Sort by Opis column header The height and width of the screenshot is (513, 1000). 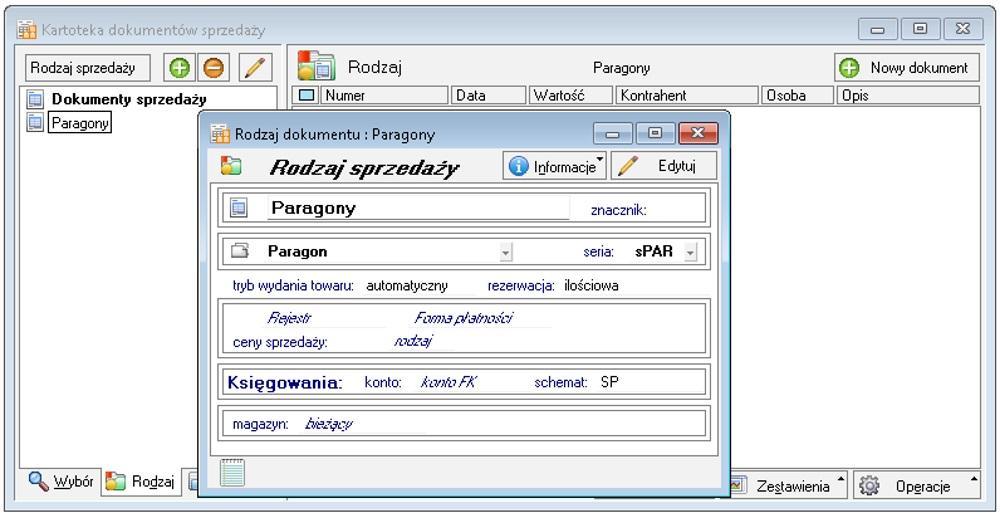[x=908, y=95]
